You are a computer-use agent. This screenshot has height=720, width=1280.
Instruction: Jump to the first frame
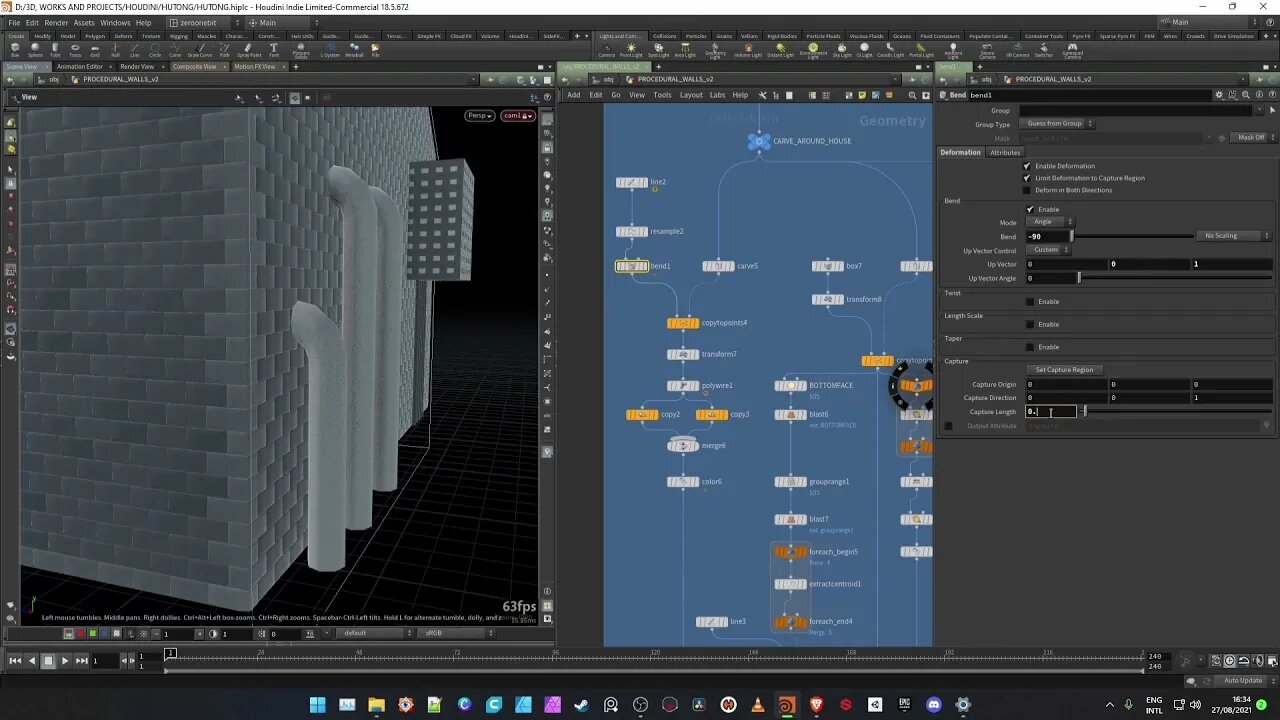tap(15, 660)
